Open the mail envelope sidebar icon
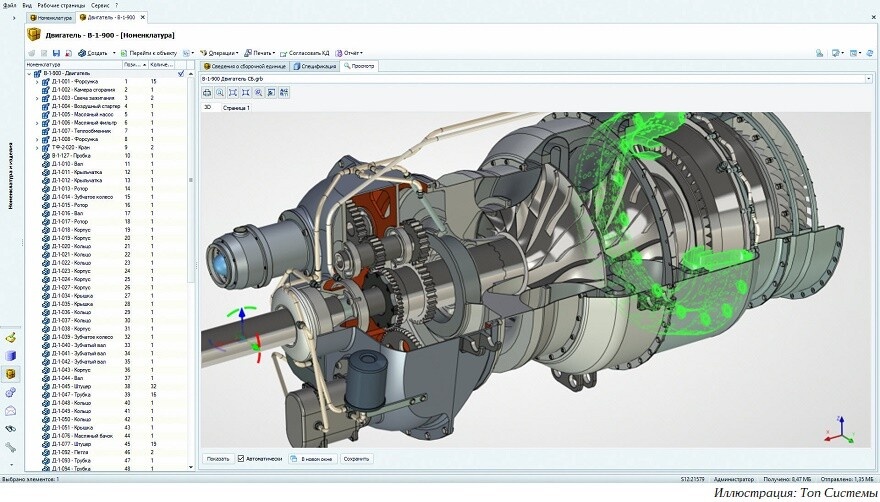 pyautogui.click(x=11, y=411)
